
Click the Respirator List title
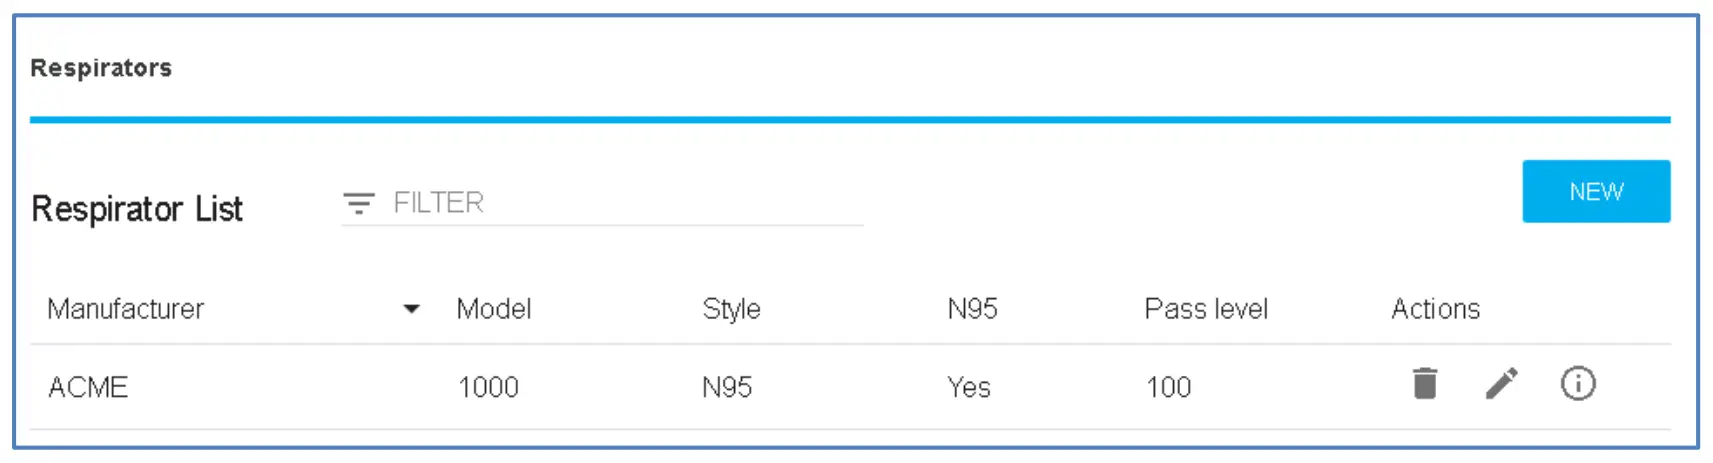point(137,209)
